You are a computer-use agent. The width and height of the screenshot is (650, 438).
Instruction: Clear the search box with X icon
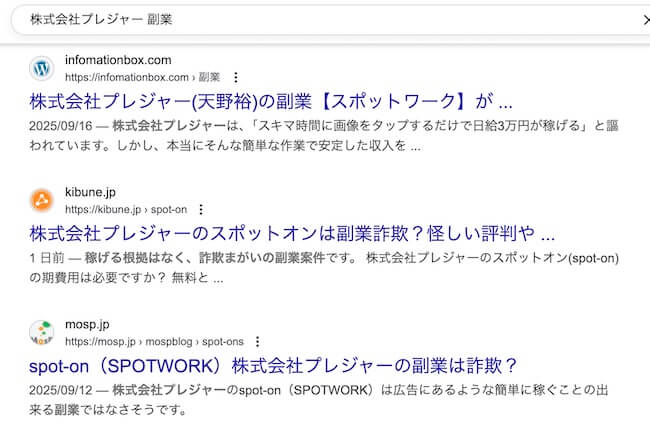(x=646, y=19)
